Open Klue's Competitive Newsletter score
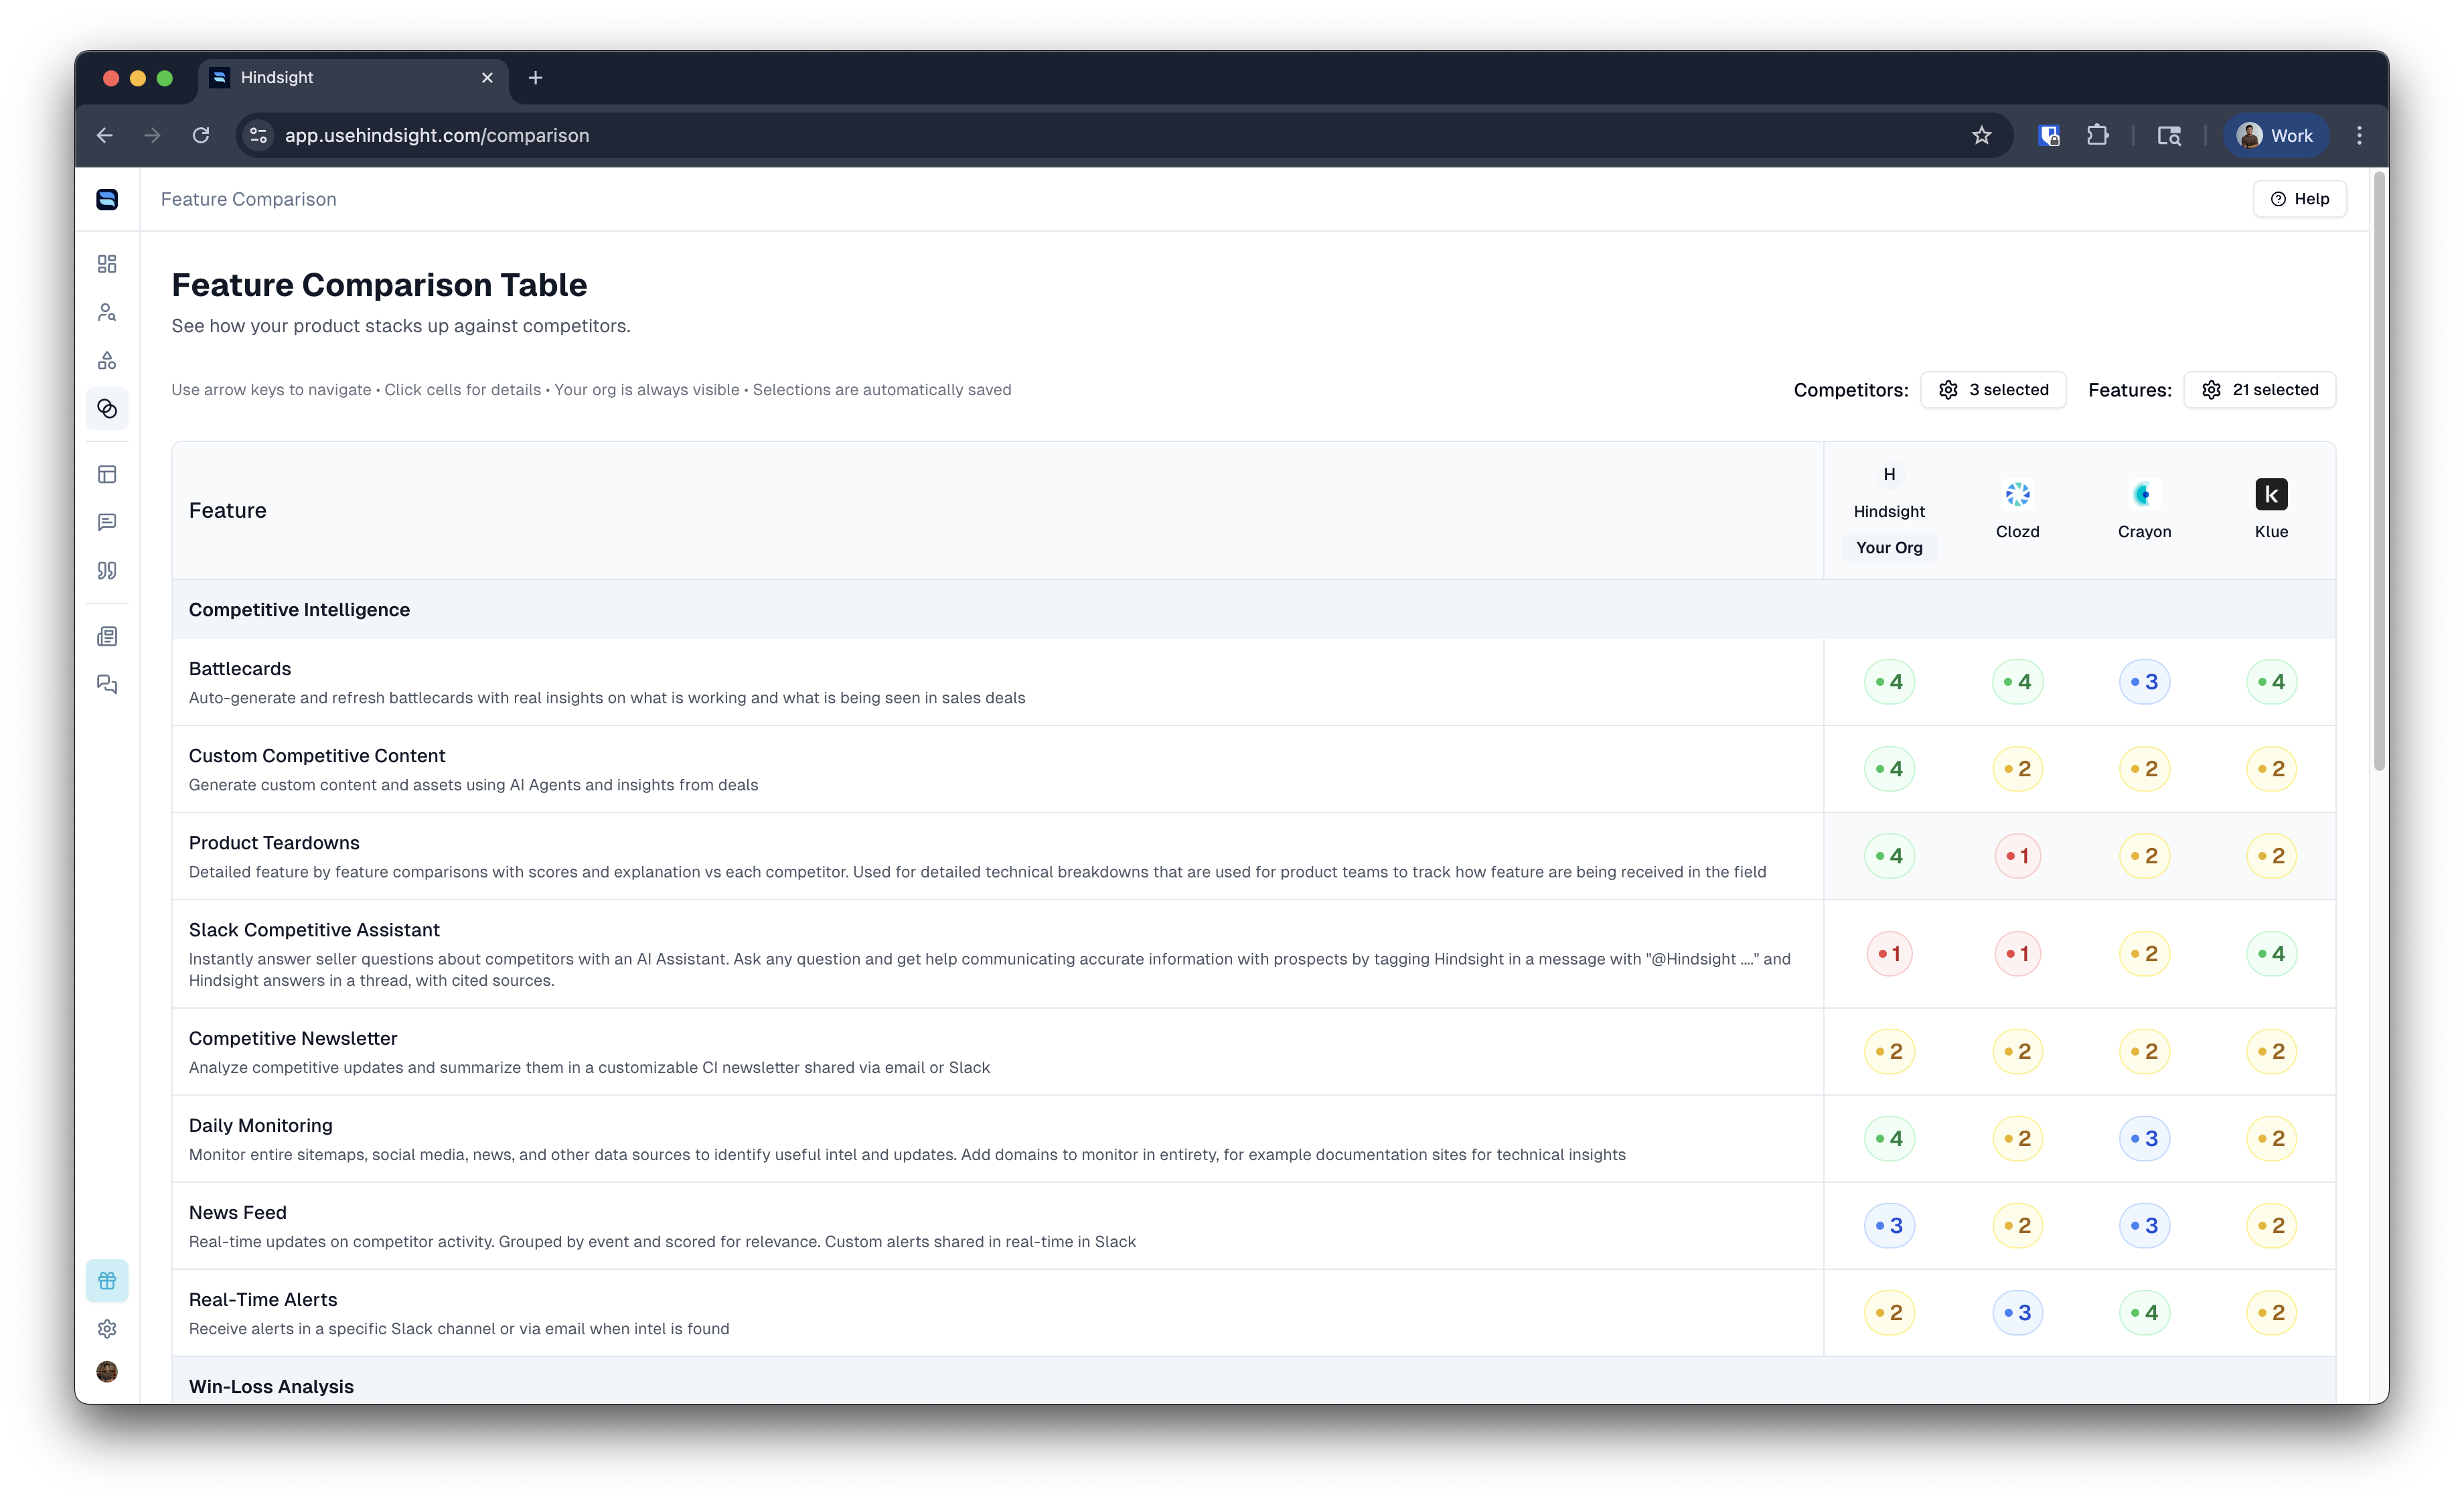The image size is (2464, 1503). coord(2271,1052)
